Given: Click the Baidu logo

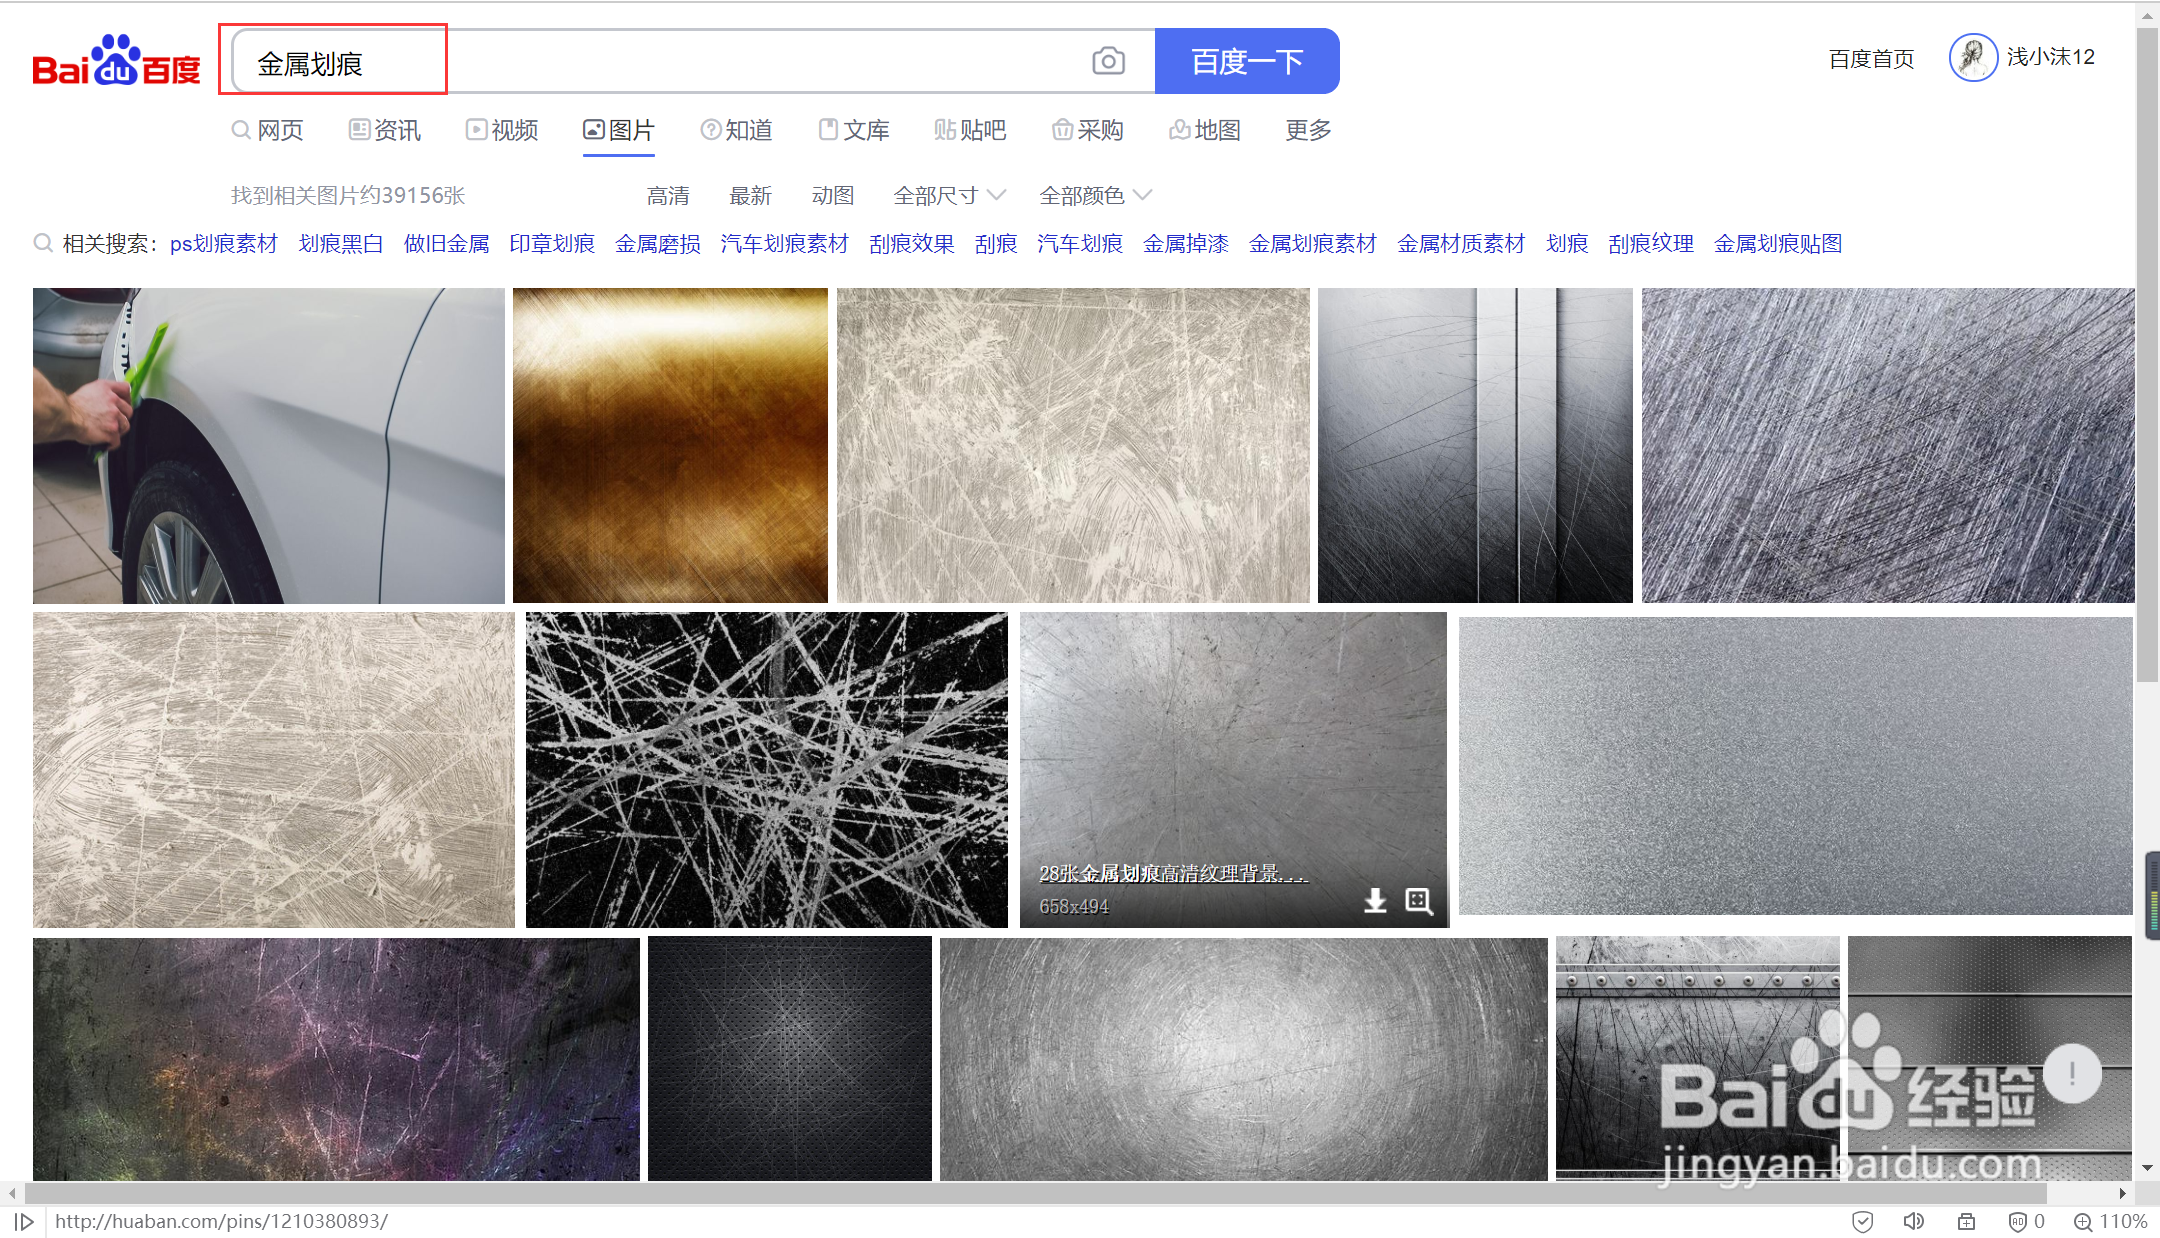Looking at the screenshot, I should [x=116, y=61].
